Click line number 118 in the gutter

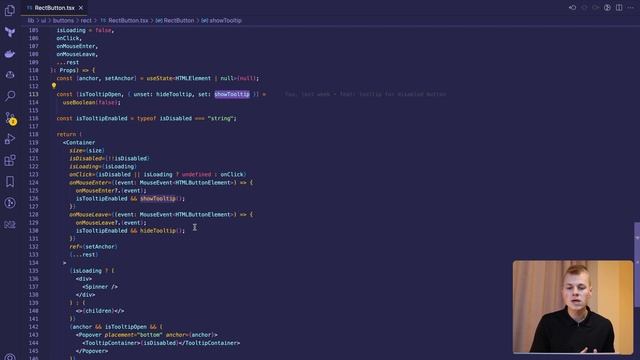pyautogui.click(x=33, y=134)
